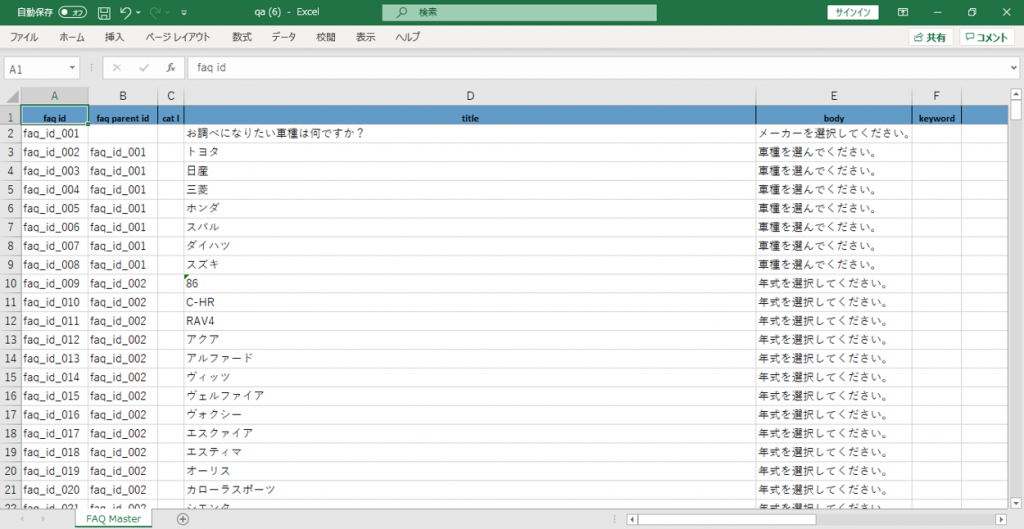Click cell お調べになりたい車種は何ですか？
The image size is (1024, 529).
470,133
